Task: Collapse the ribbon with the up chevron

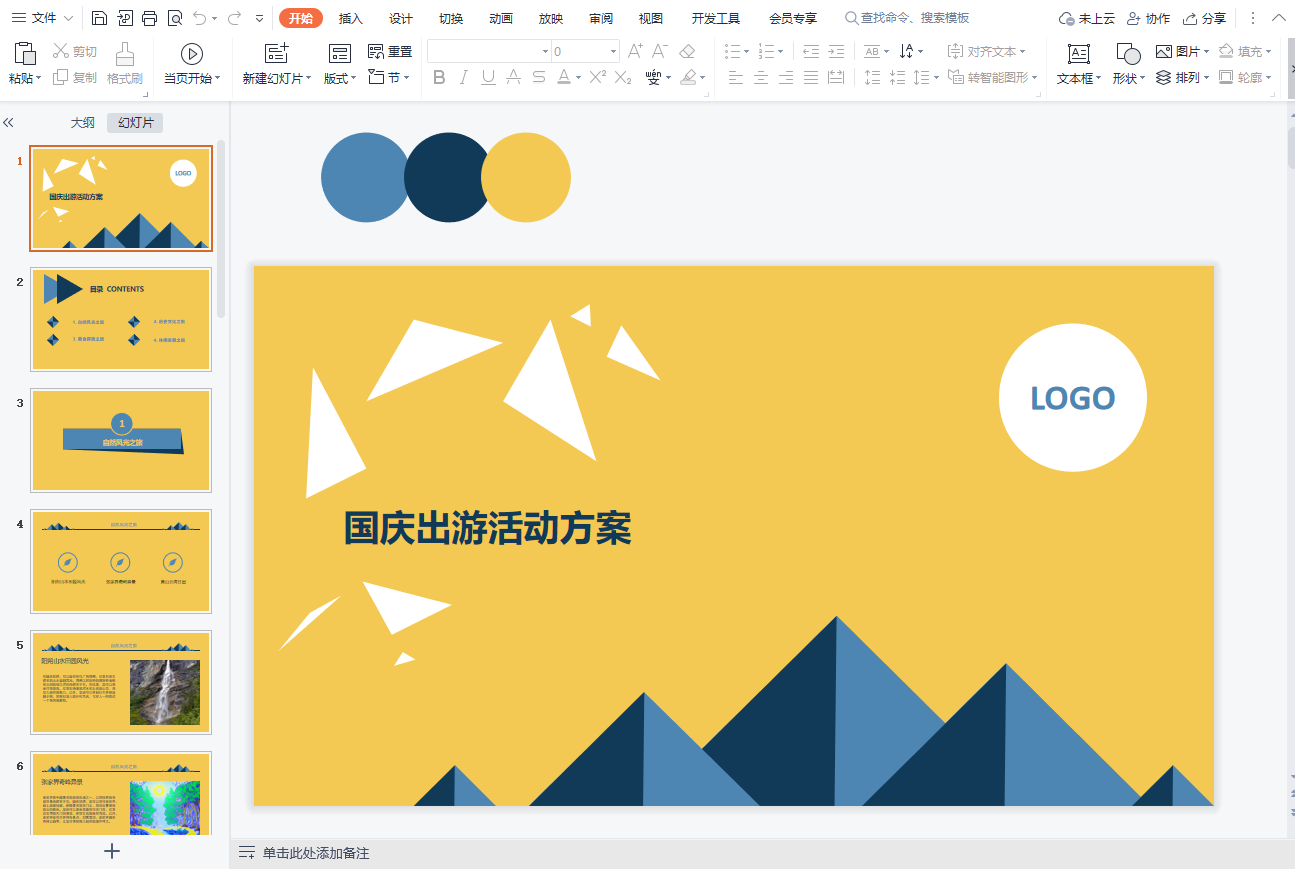Action: (1278, 18)
